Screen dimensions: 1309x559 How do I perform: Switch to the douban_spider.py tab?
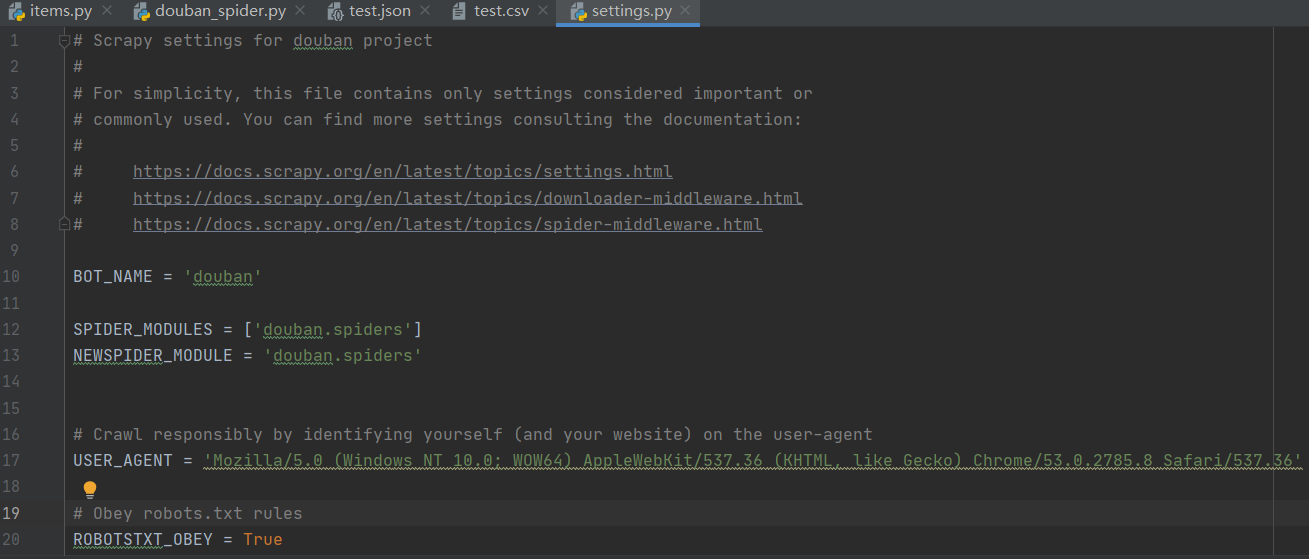[220, 11]
